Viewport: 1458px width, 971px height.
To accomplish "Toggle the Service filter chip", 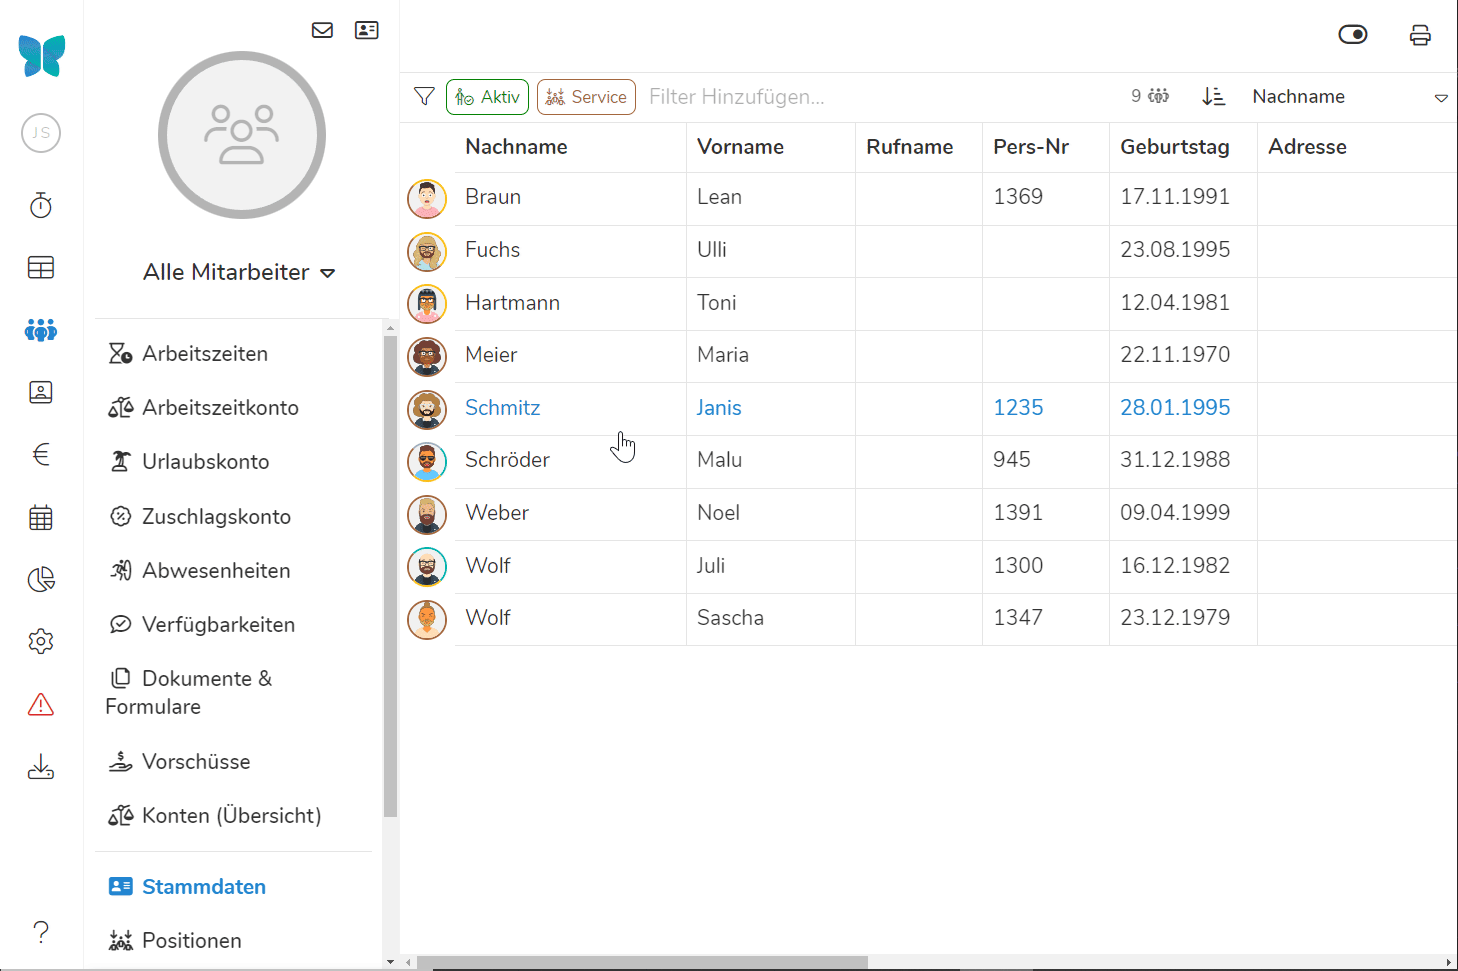I will pos(586,97).
